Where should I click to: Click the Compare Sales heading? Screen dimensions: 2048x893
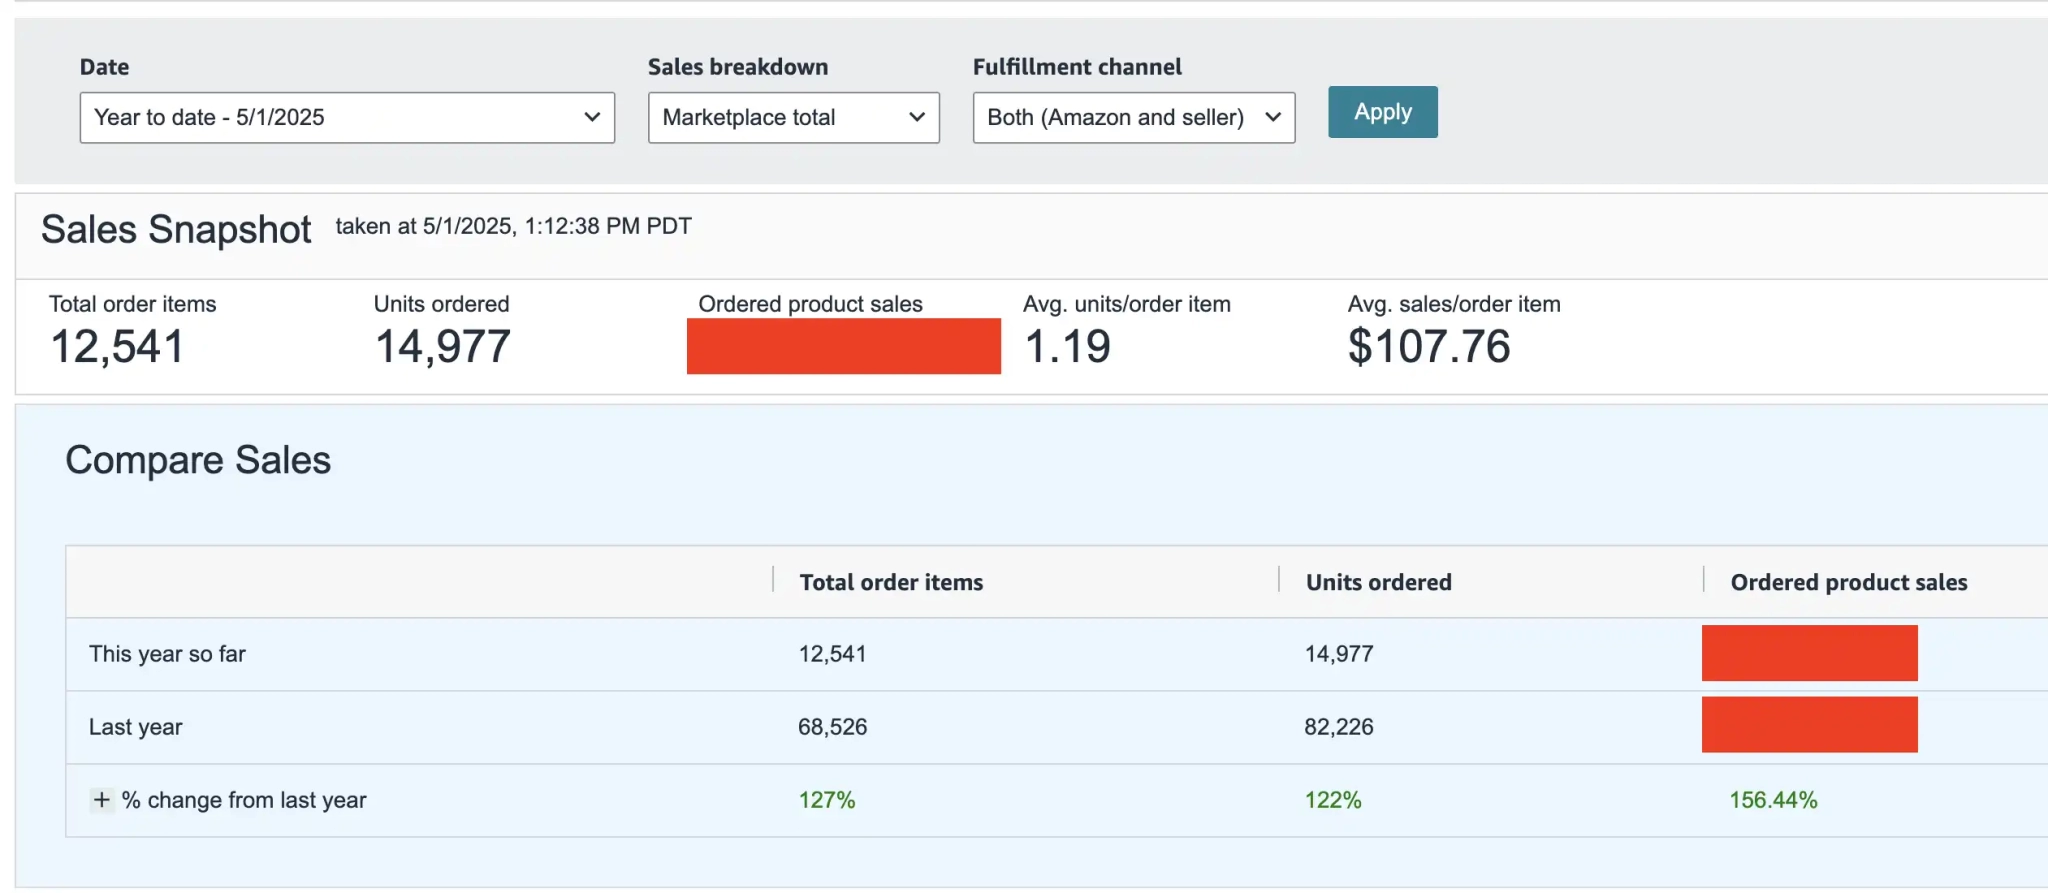pyautogui.click(x=198, y=460)
